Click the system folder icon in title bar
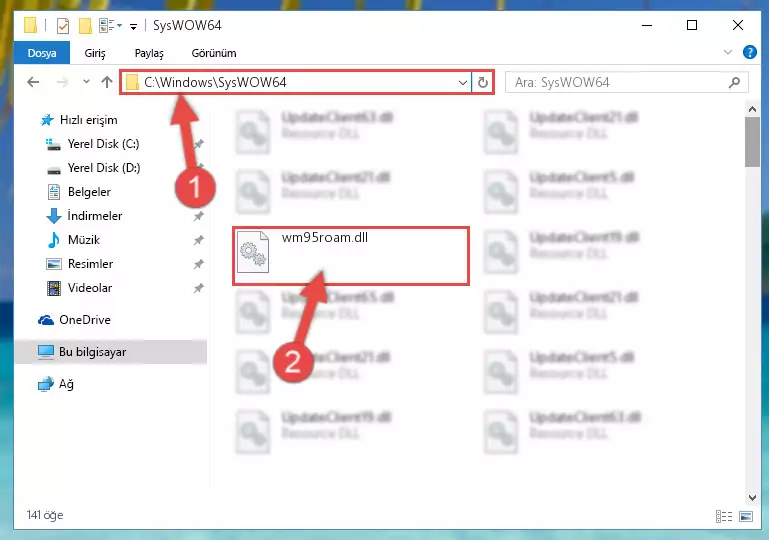 pos(30,25)
